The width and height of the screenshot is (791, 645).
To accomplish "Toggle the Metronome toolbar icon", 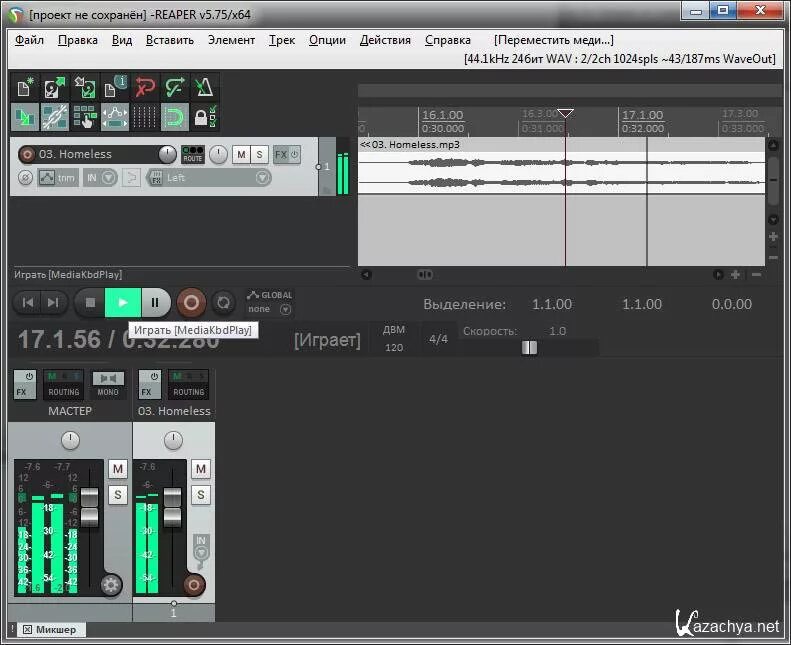I will [204, 88].
